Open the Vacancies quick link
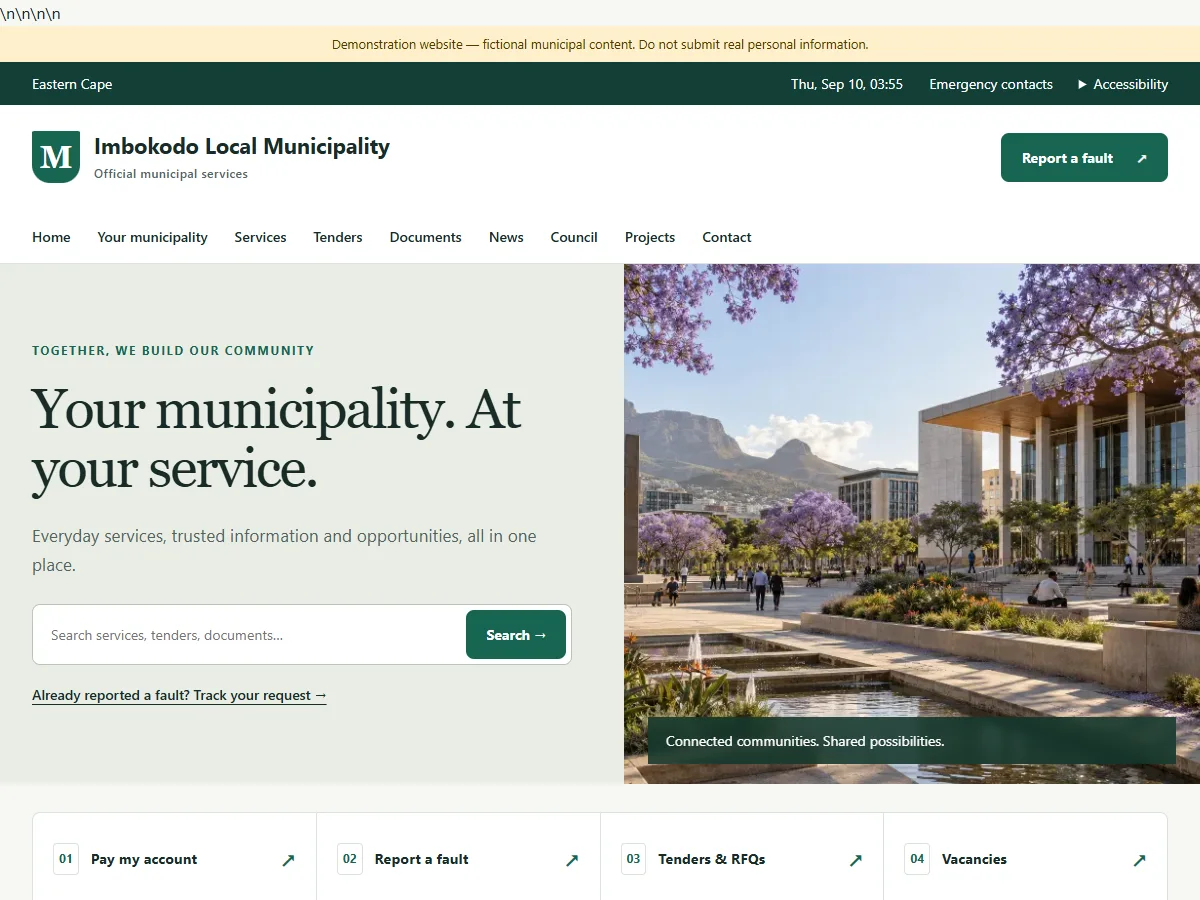1200x900 pixels. click(x=1025, y=859)
